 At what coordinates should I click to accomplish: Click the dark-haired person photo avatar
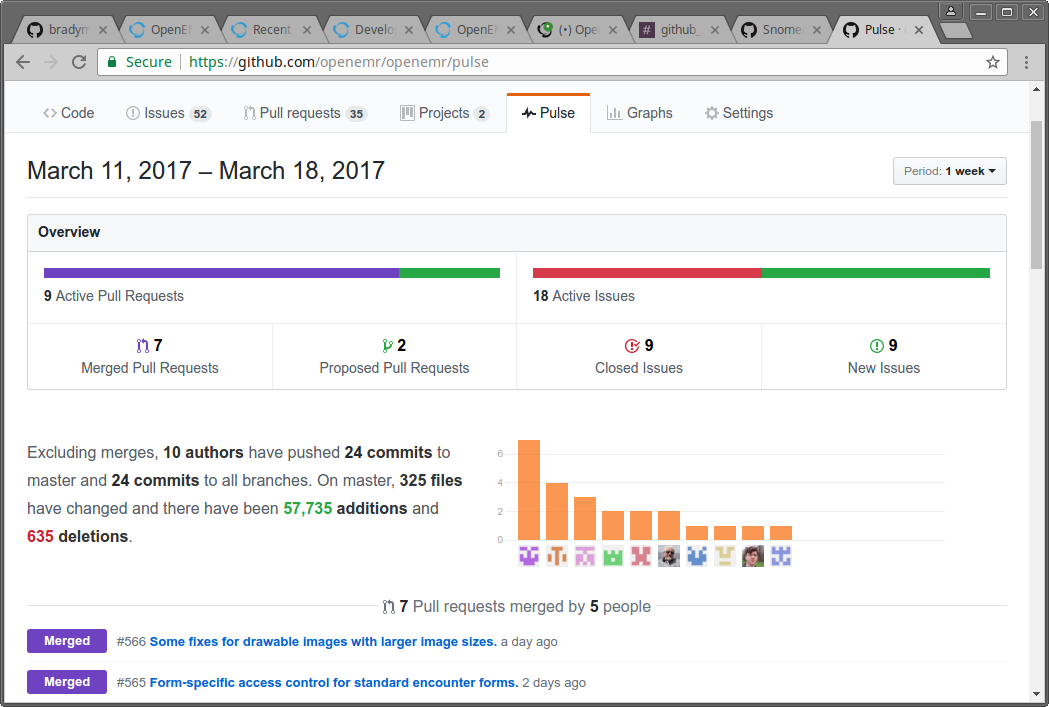click(x=753, y=556)
